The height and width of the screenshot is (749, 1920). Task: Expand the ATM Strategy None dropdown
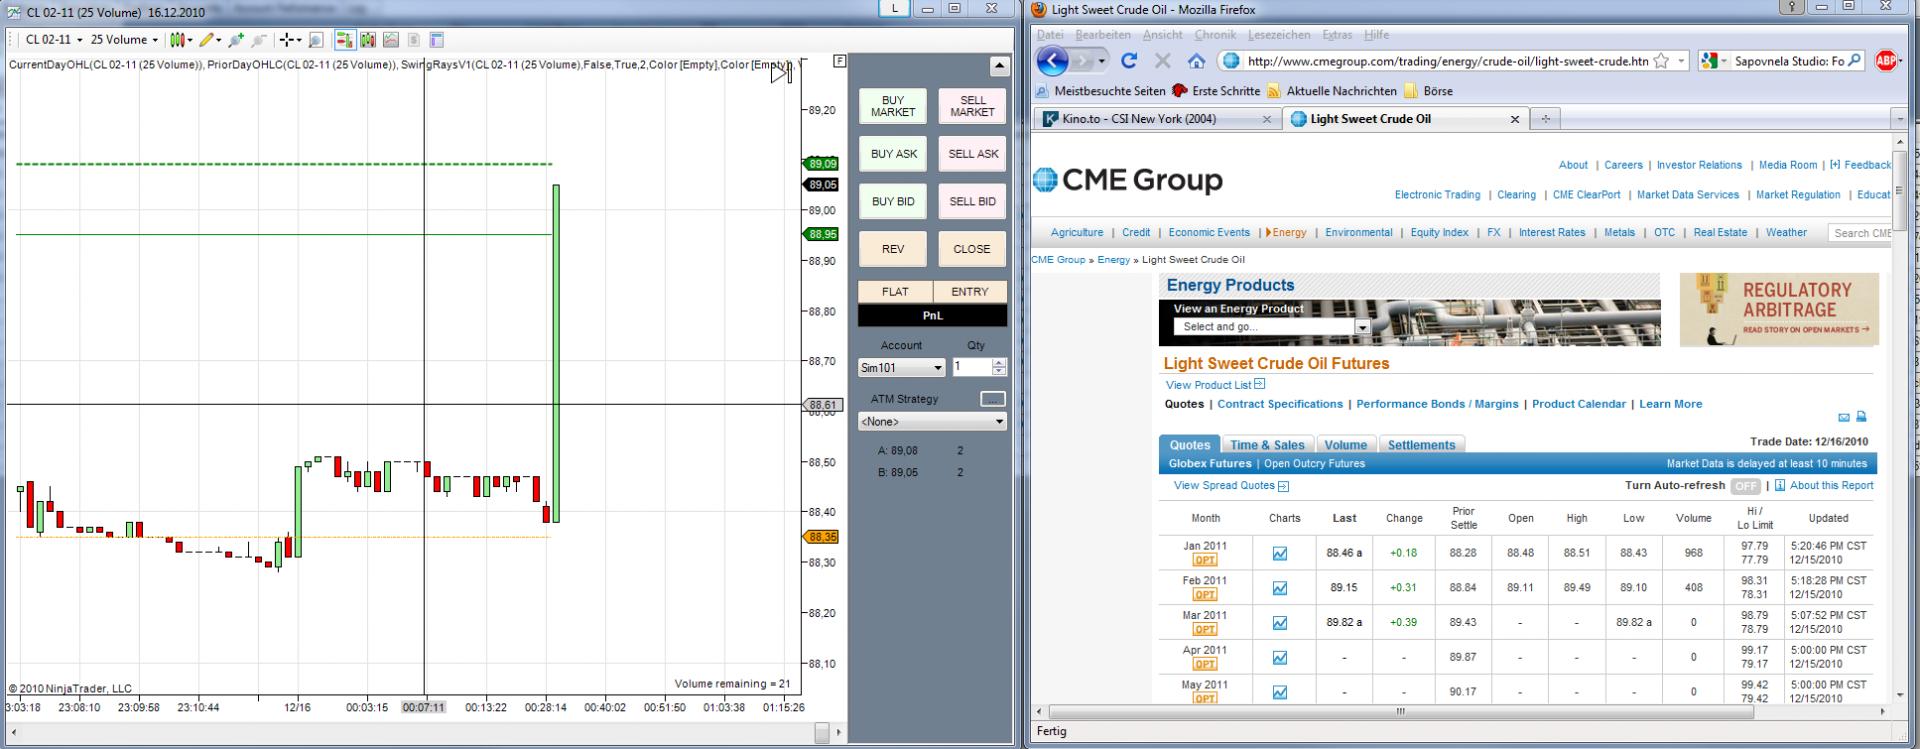932,422
